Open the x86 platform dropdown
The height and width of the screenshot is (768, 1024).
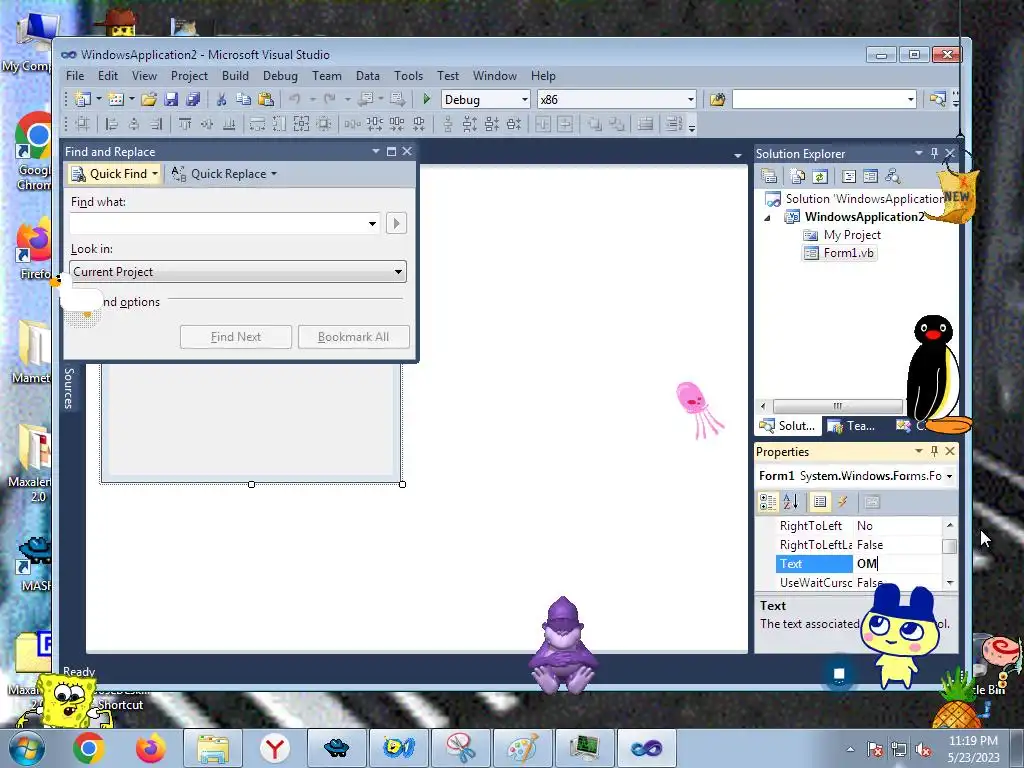point(690,99)
